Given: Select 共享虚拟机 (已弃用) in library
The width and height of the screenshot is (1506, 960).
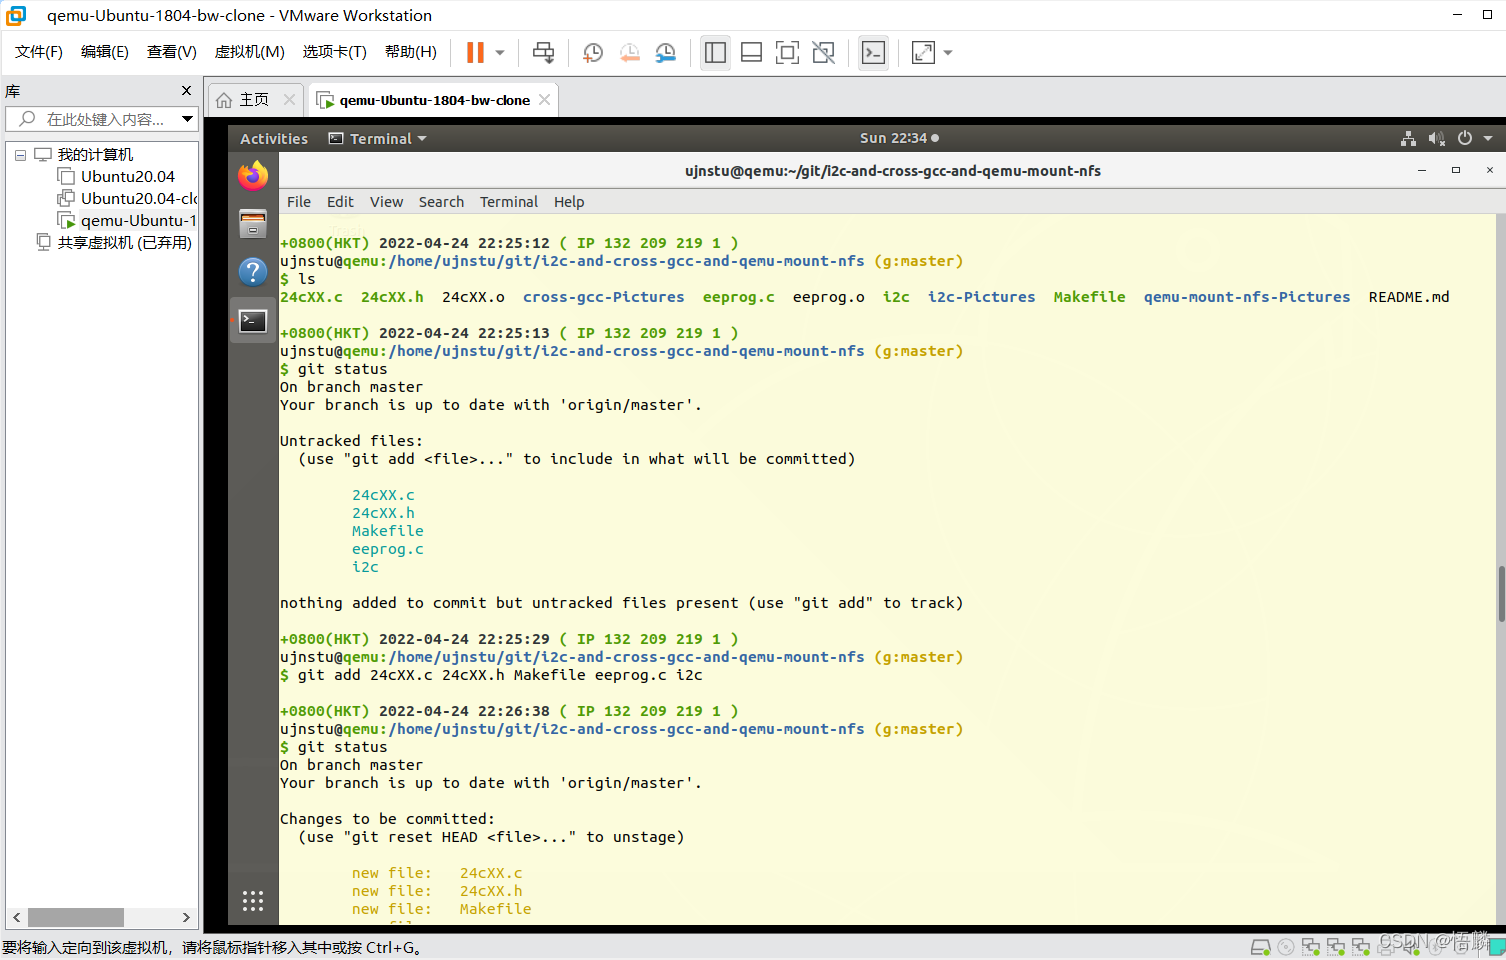Looking at the screenshot, I should click(124, 243).
